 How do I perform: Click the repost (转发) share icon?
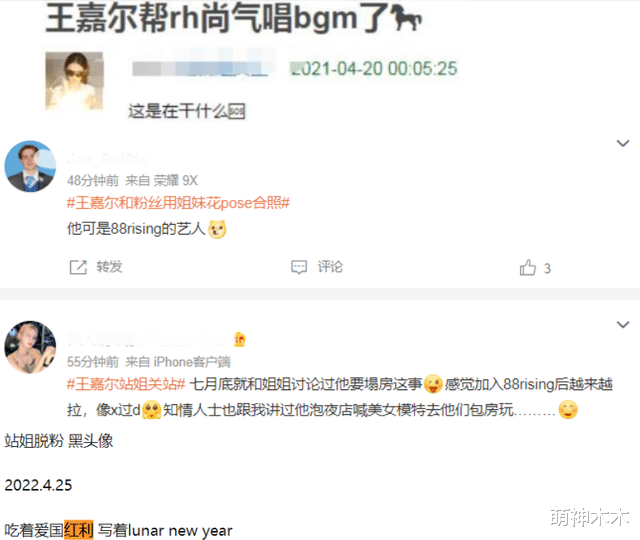pyautogui.click(x=78, y=267)
